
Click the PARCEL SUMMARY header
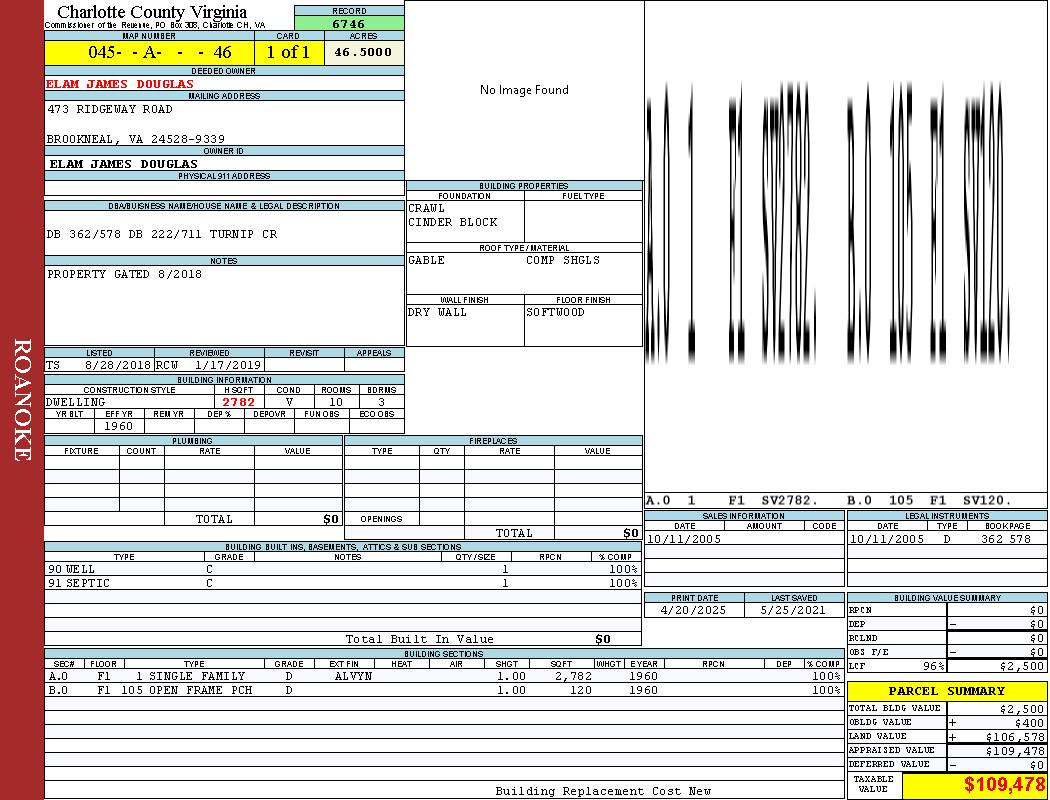point(947,692)
